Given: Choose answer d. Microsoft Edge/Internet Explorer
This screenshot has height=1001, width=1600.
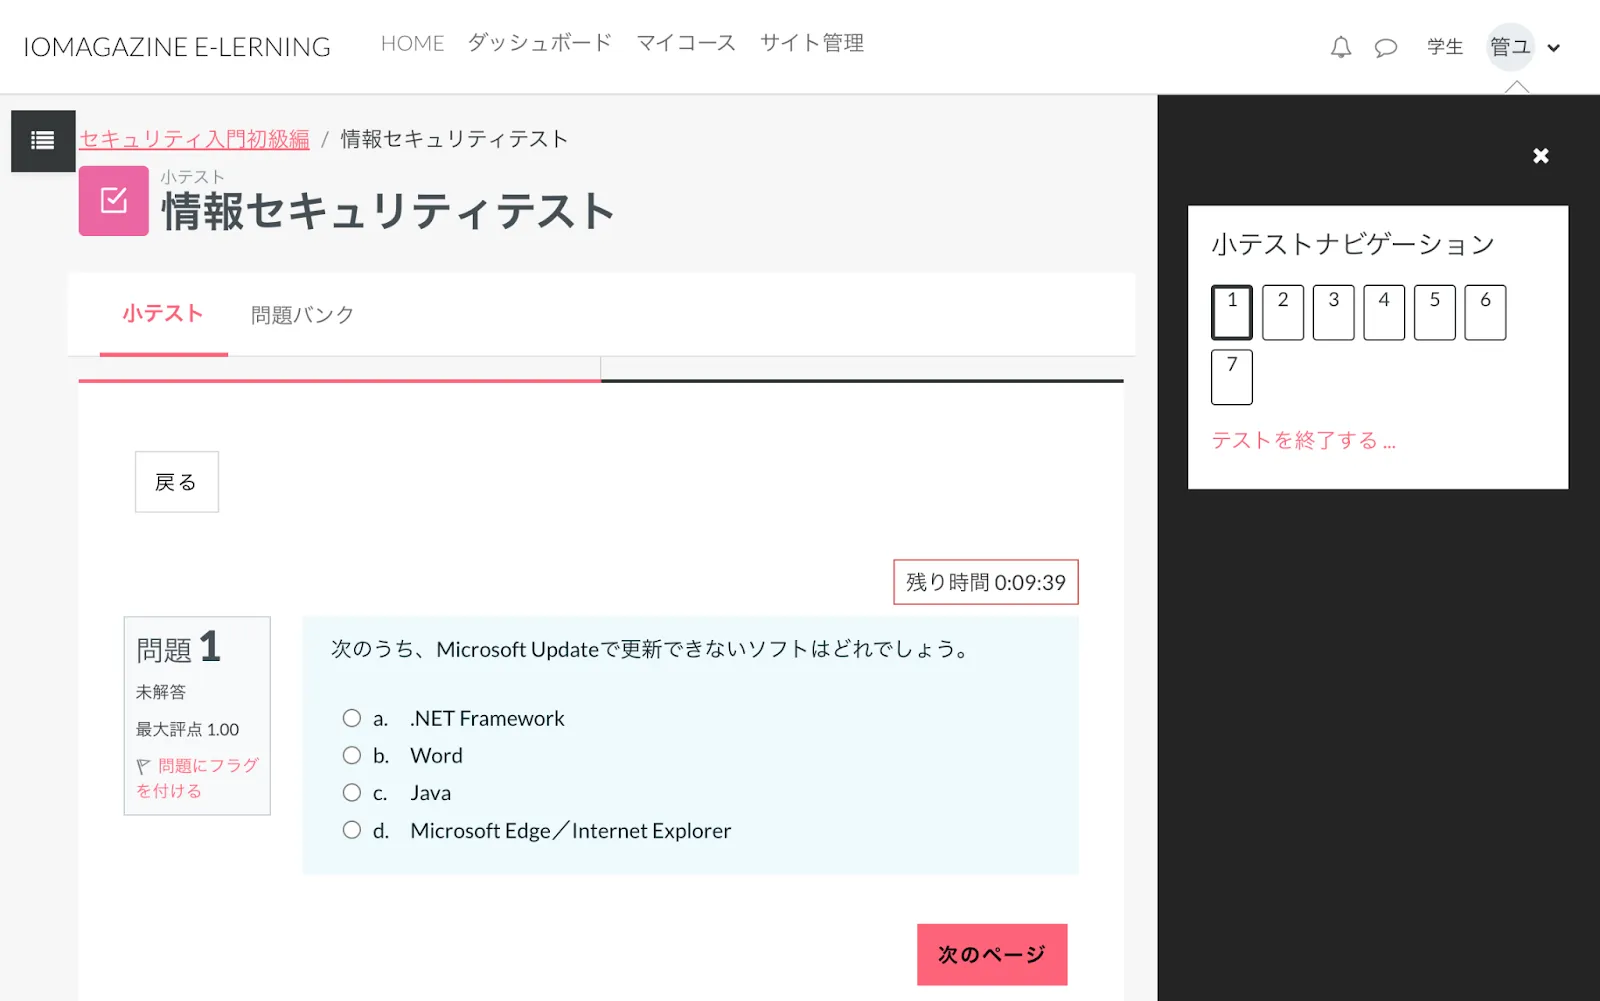Looking at the screenshot, I should (x=352, y=830).
